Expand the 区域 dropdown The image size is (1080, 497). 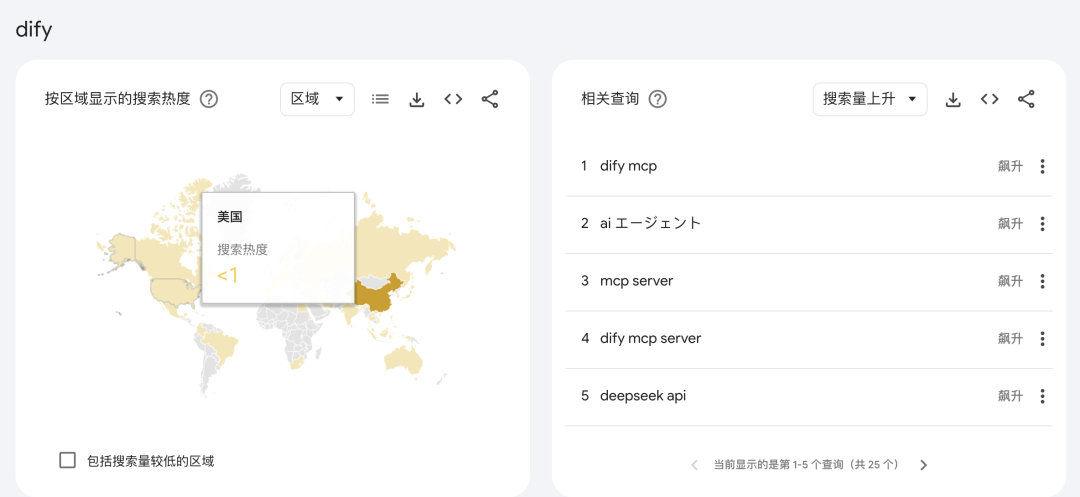coord(317,99)
